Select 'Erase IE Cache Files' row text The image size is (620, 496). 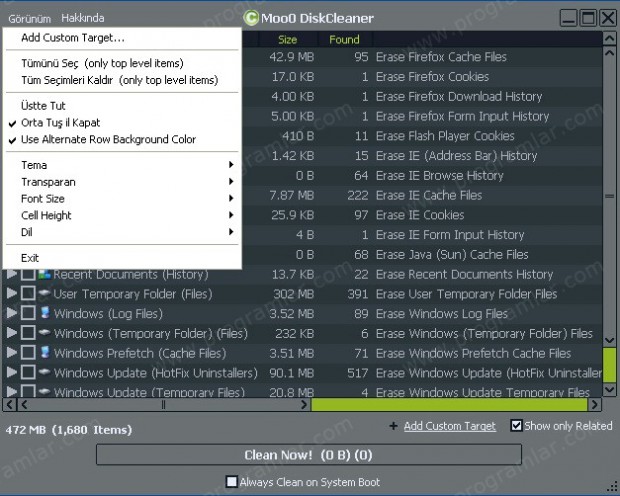[429, 195]
